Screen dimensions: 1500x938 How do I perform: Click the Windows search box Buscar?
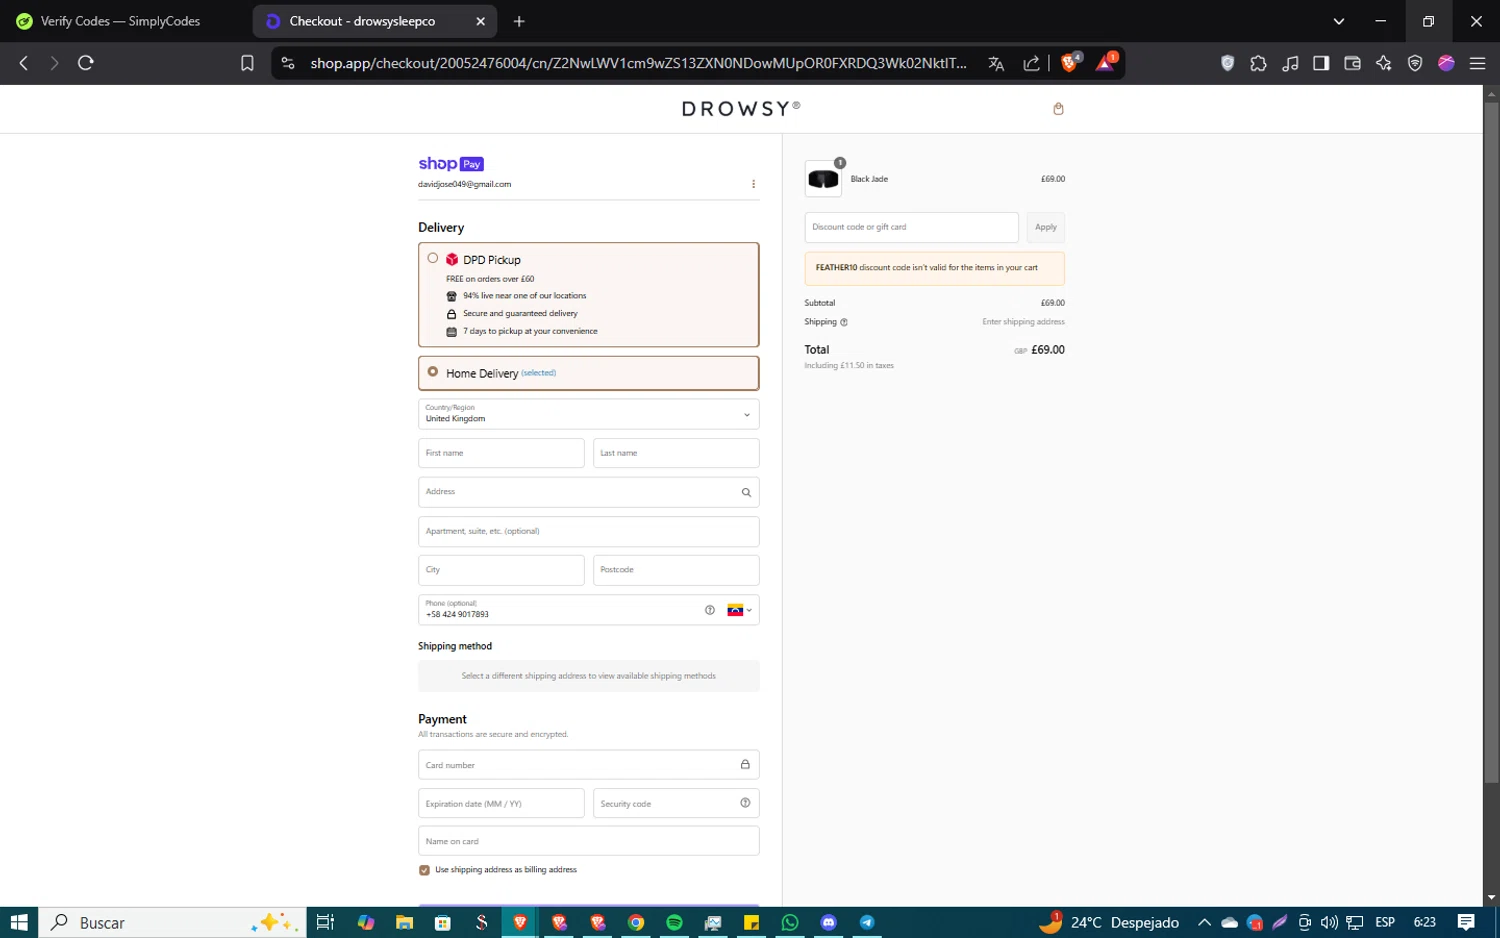[172, 922]
